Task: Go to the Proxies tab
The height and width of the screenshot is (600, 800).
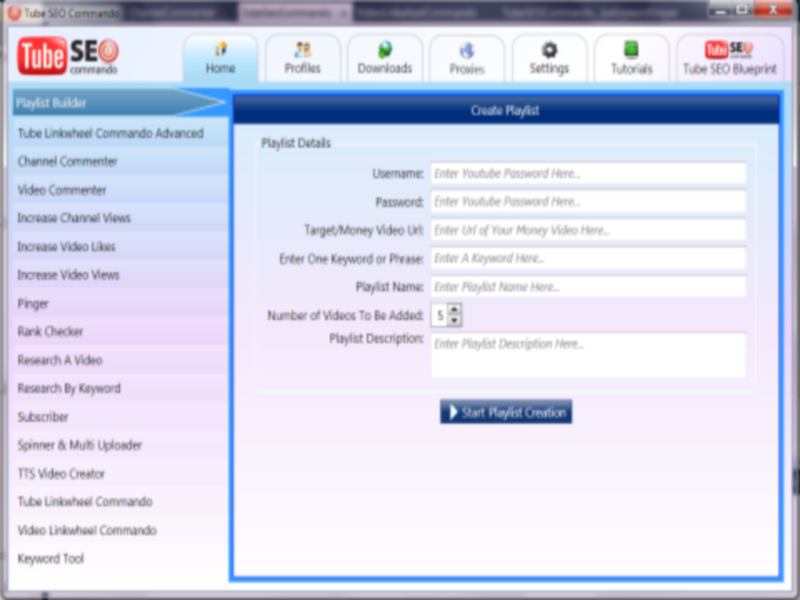Action: click(x=467, y=58)
